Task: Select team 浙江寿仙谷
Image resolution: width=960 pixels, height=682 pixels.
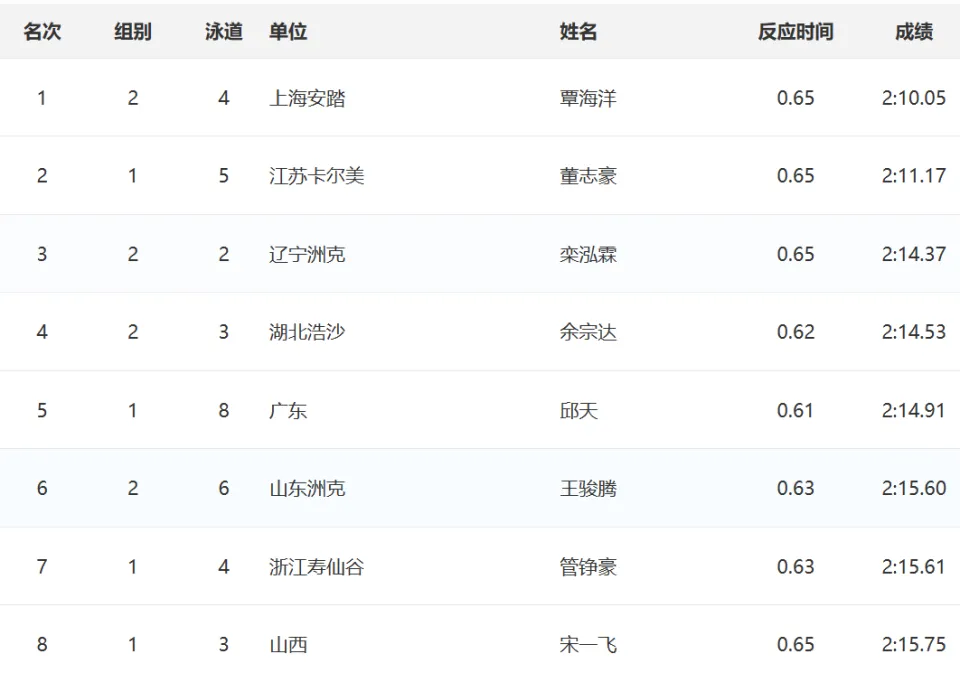Action: coord(317,566)
